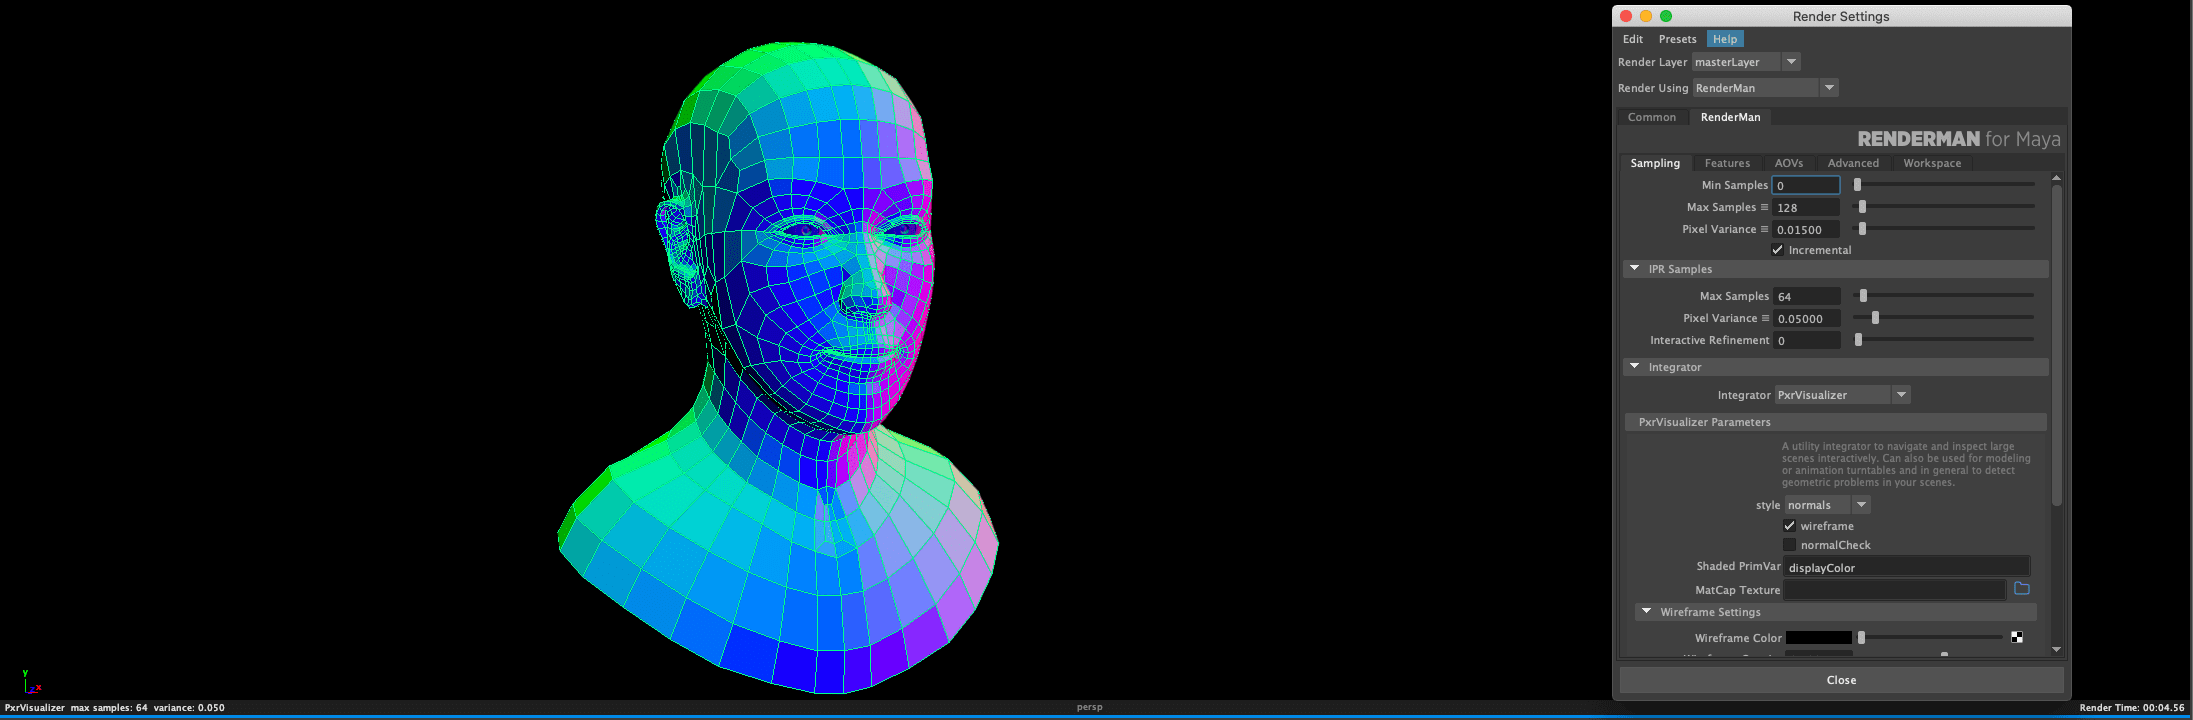Click the Pixel Variance field showing 0.01500
The height and width of the screenshot is (720, 2193).
[1806, 229]
